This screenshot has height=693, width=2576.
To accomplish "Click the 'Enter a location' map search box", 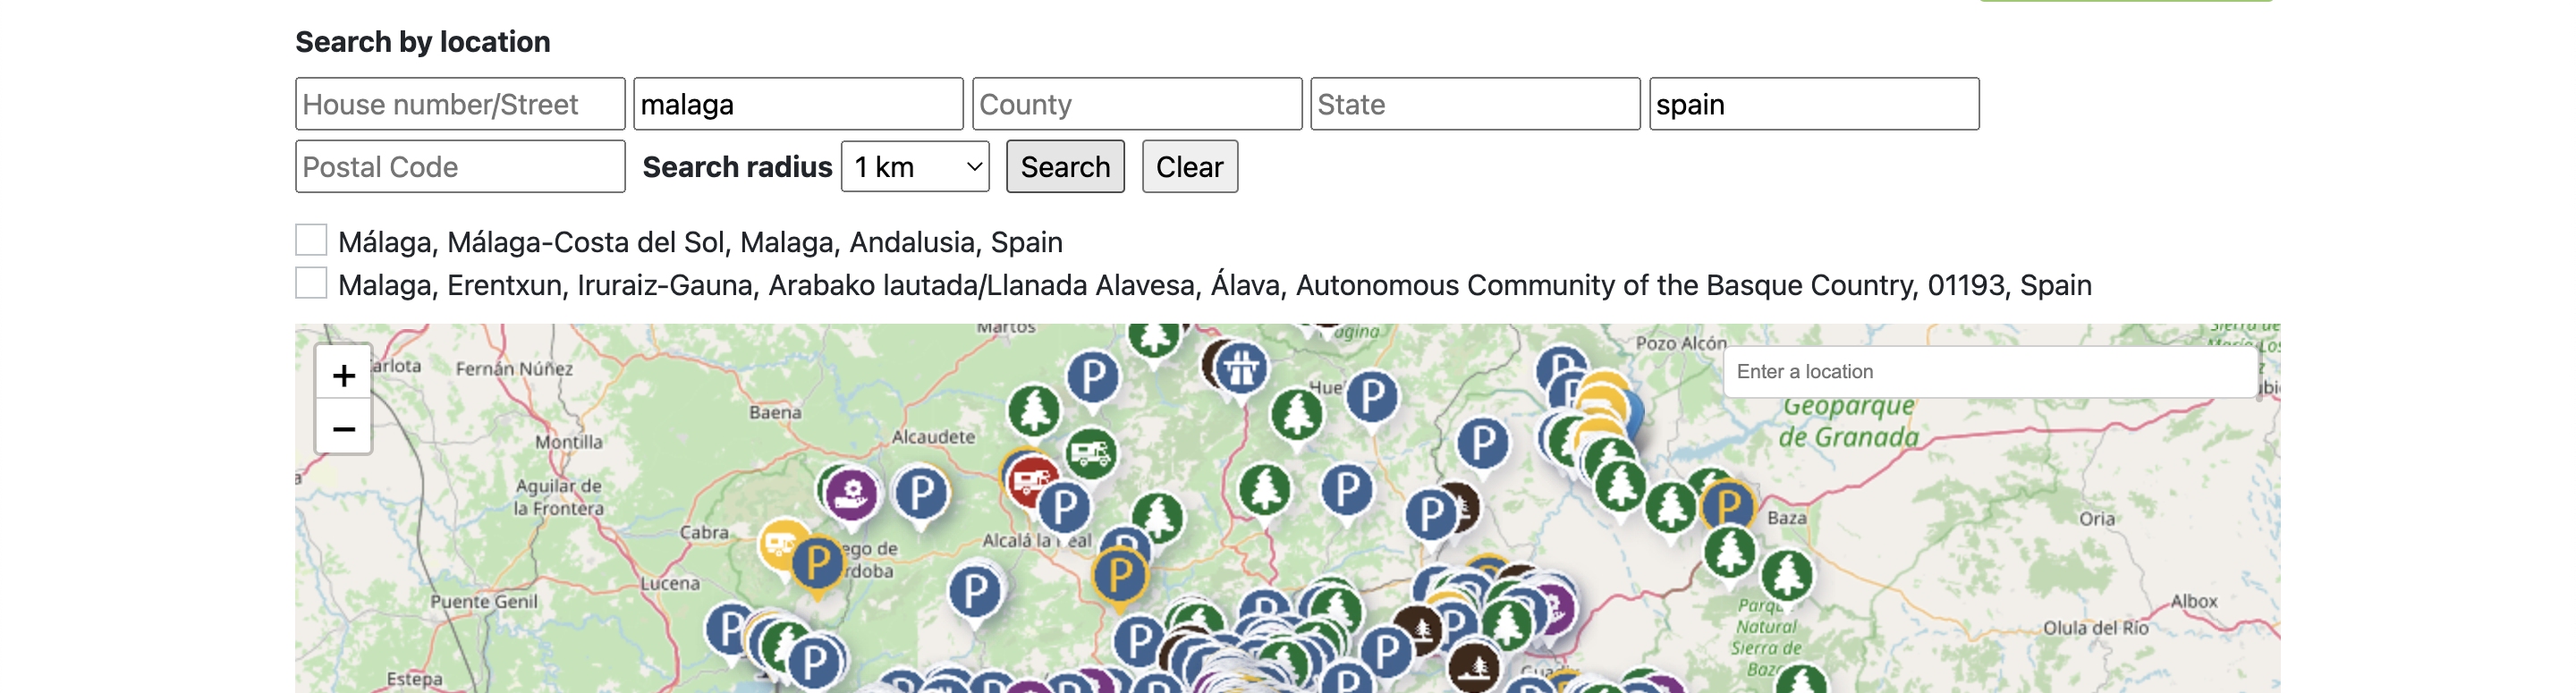I will [1988, 372].
